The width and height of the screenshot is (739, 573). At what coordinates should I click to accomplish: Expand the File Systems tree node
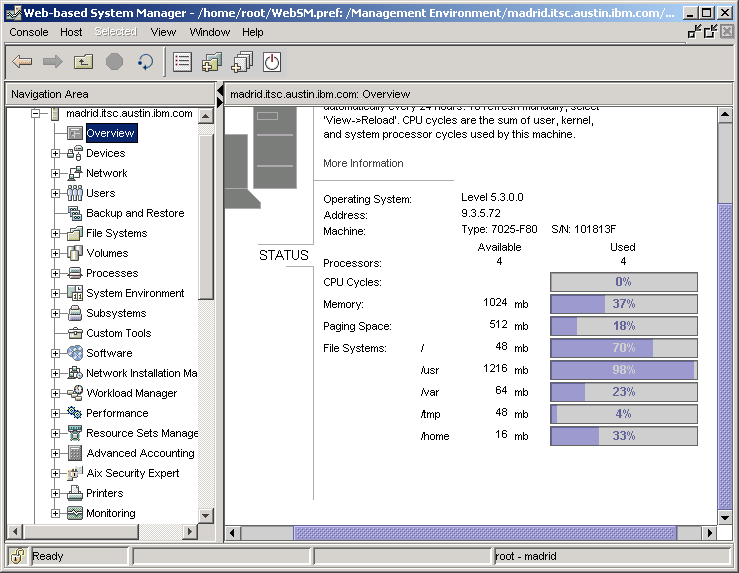click(x=55, y=233)
